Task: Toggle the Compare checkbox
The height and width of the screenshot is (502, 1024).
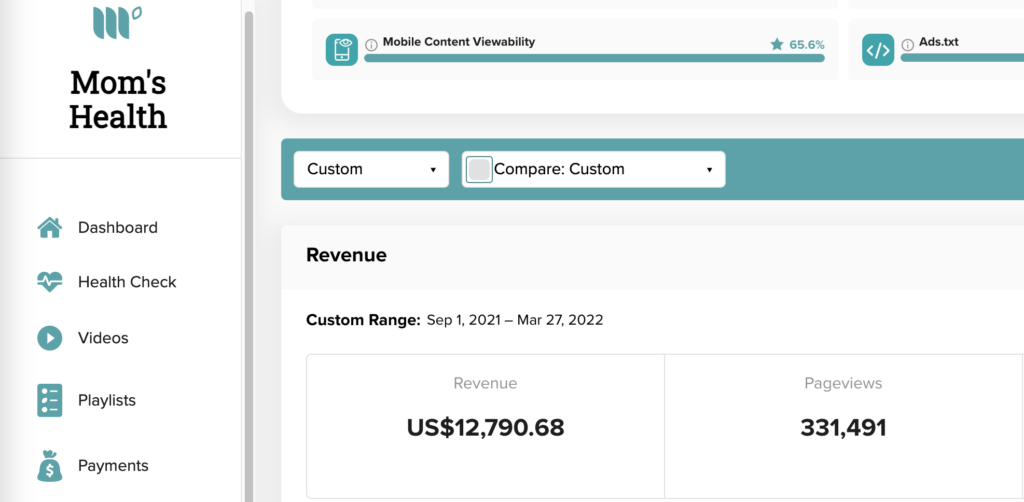Action: point(479,170)
